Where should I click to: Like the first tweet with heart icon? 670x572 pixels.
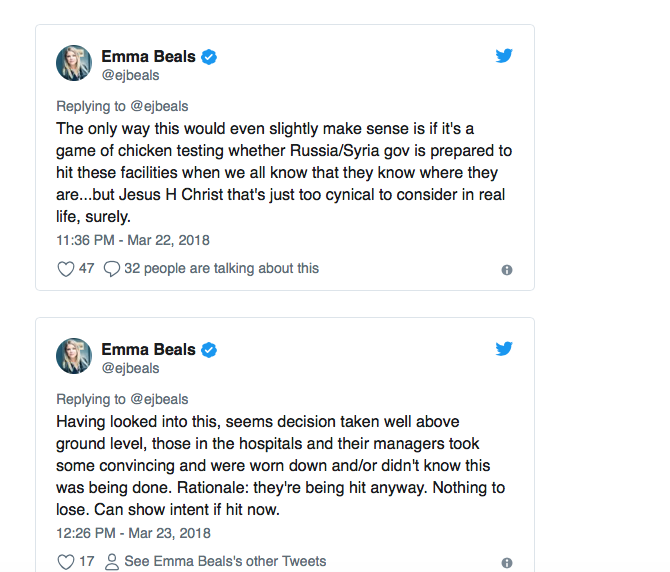67,269
